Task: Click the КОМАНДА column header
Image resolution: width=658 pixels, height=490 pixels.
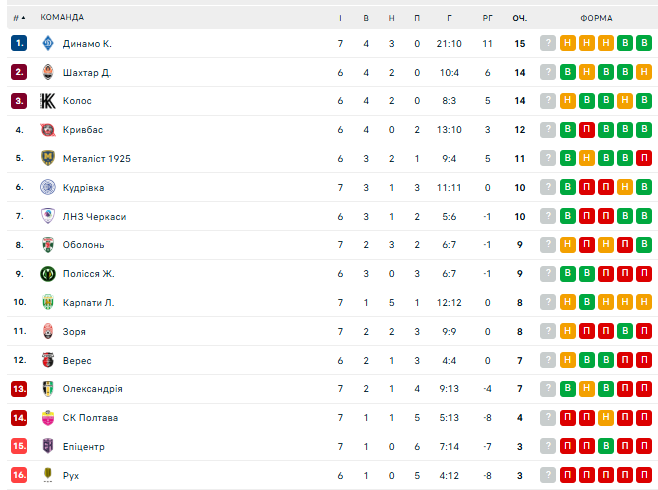Action: coord(62,17)
